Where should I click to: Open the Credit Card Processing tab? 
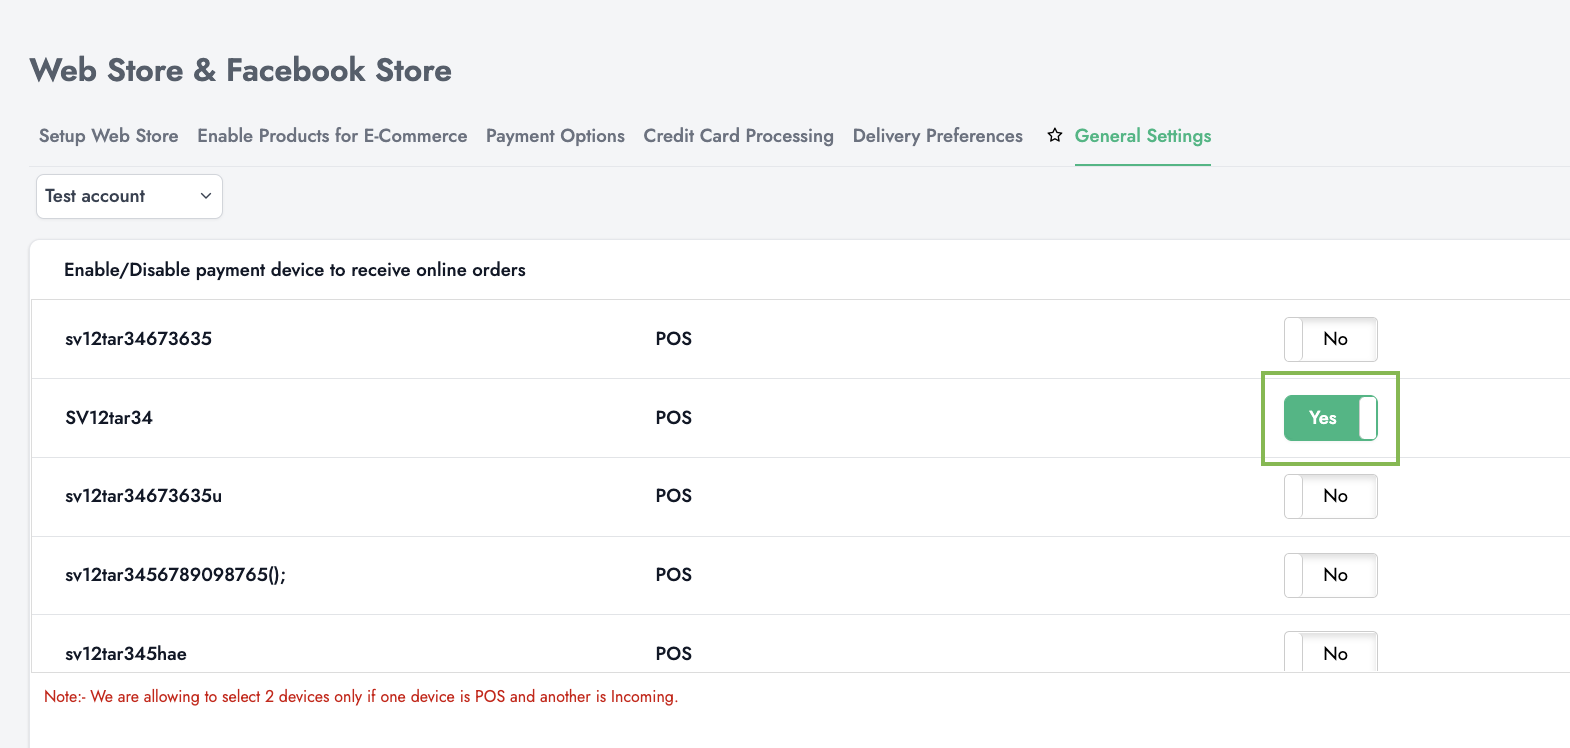coord(738,136)
